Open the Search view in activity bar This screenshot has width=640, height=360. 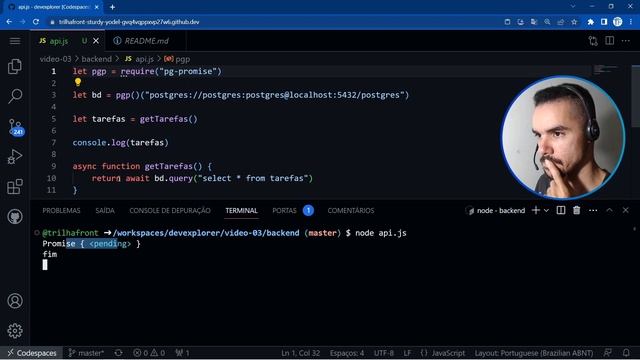click(x=15, y=96)
